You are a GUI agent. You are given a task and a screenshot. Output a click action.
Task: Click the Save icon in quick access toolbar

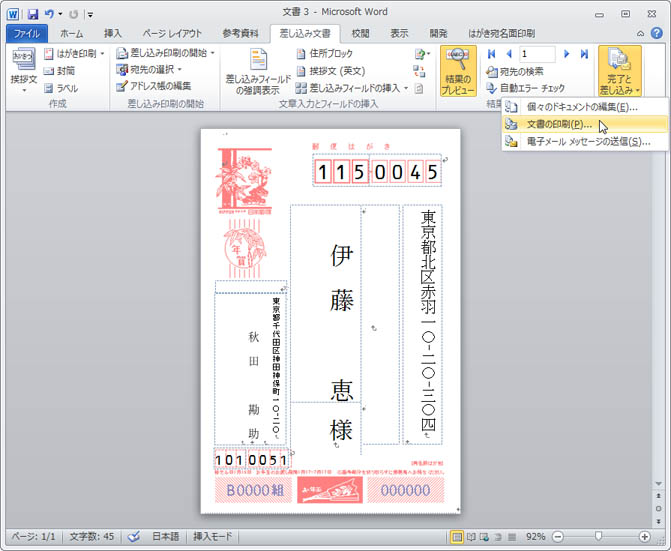coord(33,14)
